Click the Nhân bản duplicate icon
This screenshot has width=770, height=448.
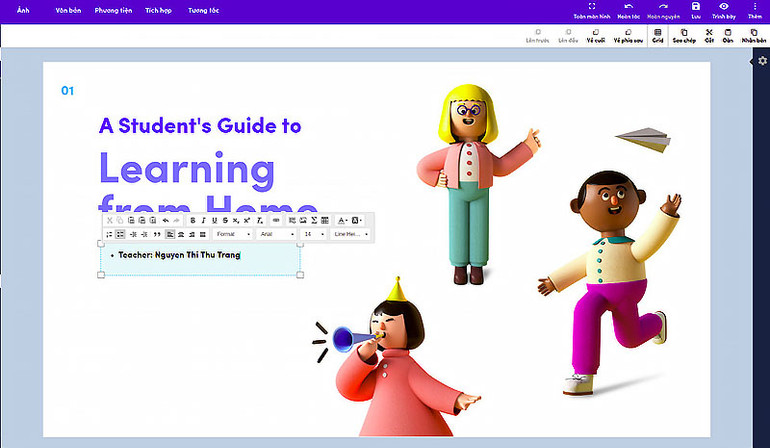point(754,37)
